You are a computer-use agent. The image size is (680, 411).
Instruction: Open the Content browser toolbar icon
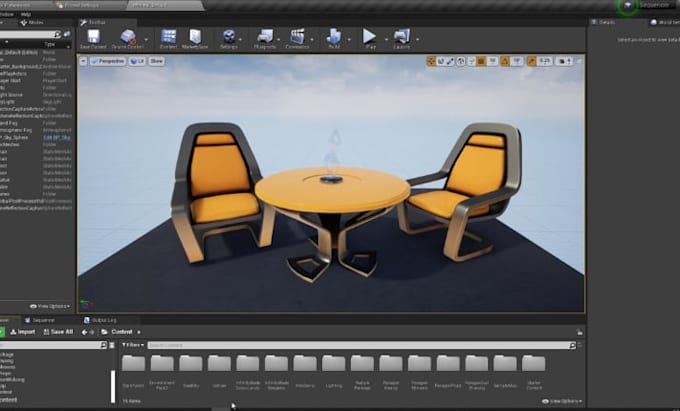click(168, 37)
